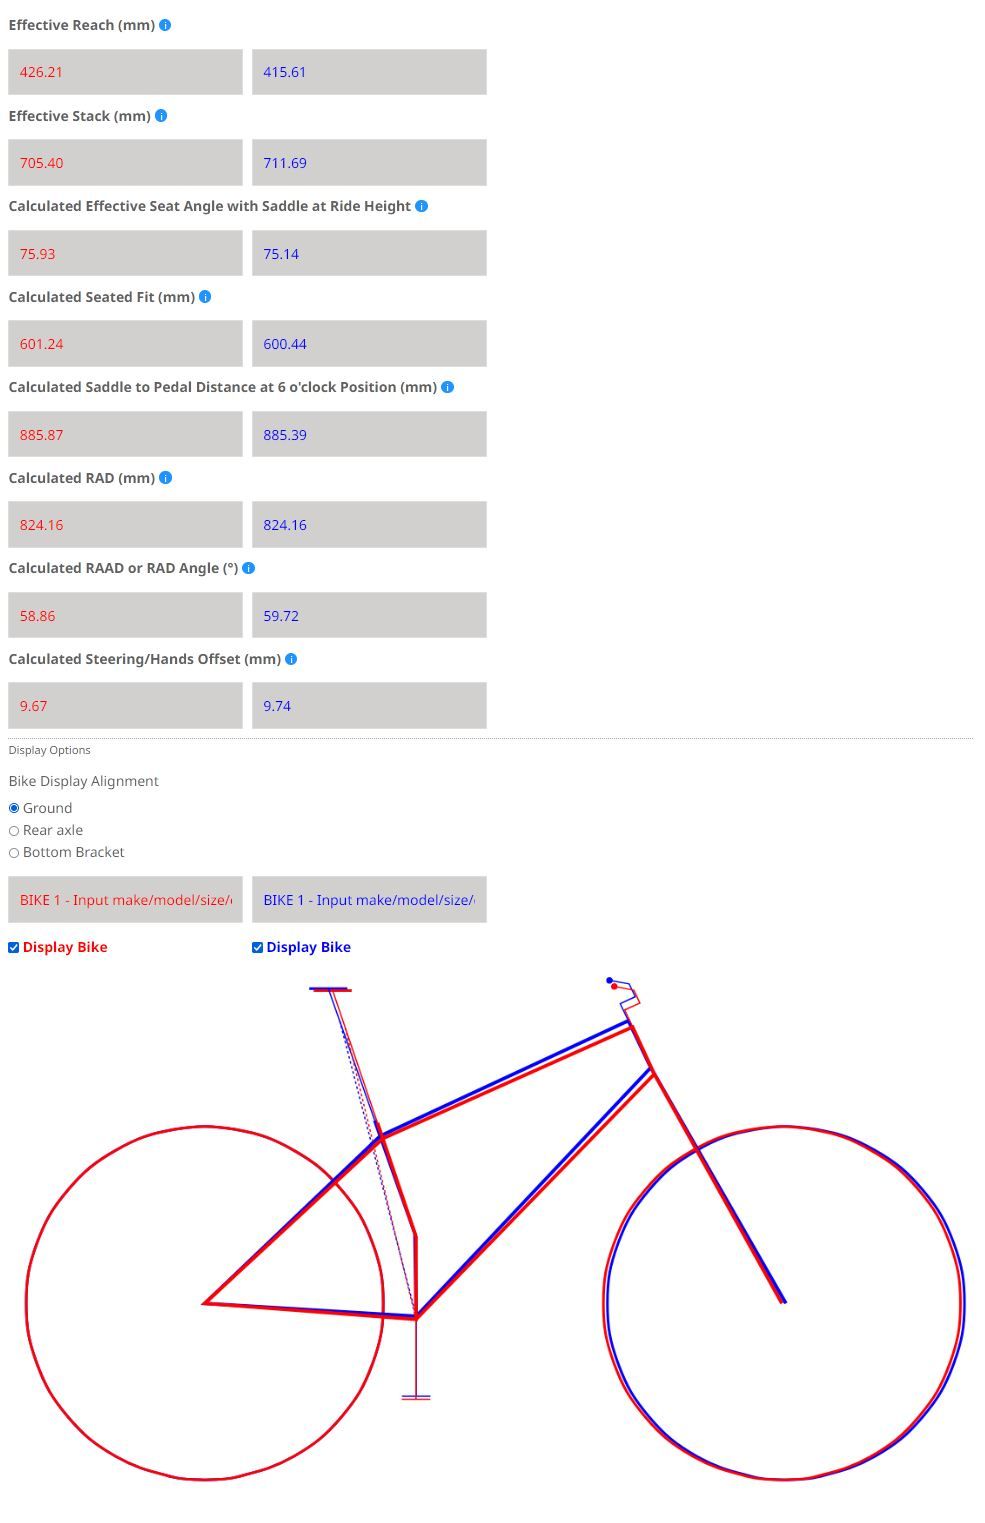Click info icon beside Effective Stack

[161, 116]
